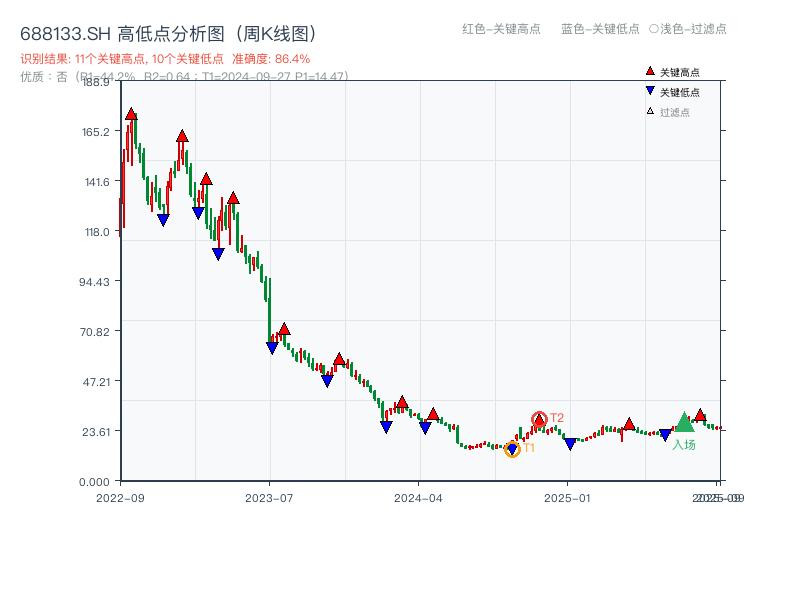Click the blue low-point triangle near 2024-04
The image size is (800, 600).
(425, 427)
